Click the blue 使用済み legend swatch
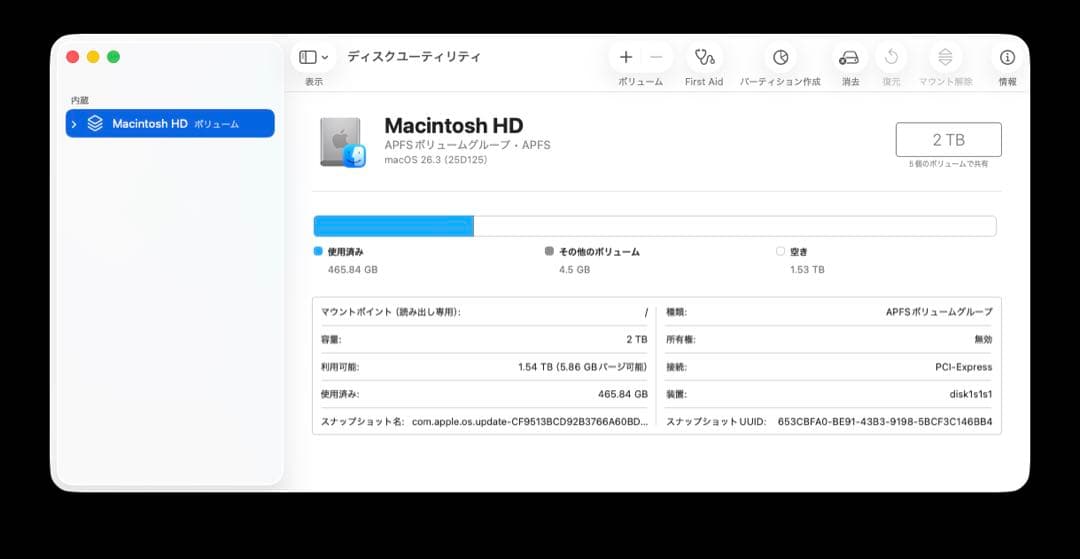The width and height of the screenshot is (1080, 559). (318, 251)
